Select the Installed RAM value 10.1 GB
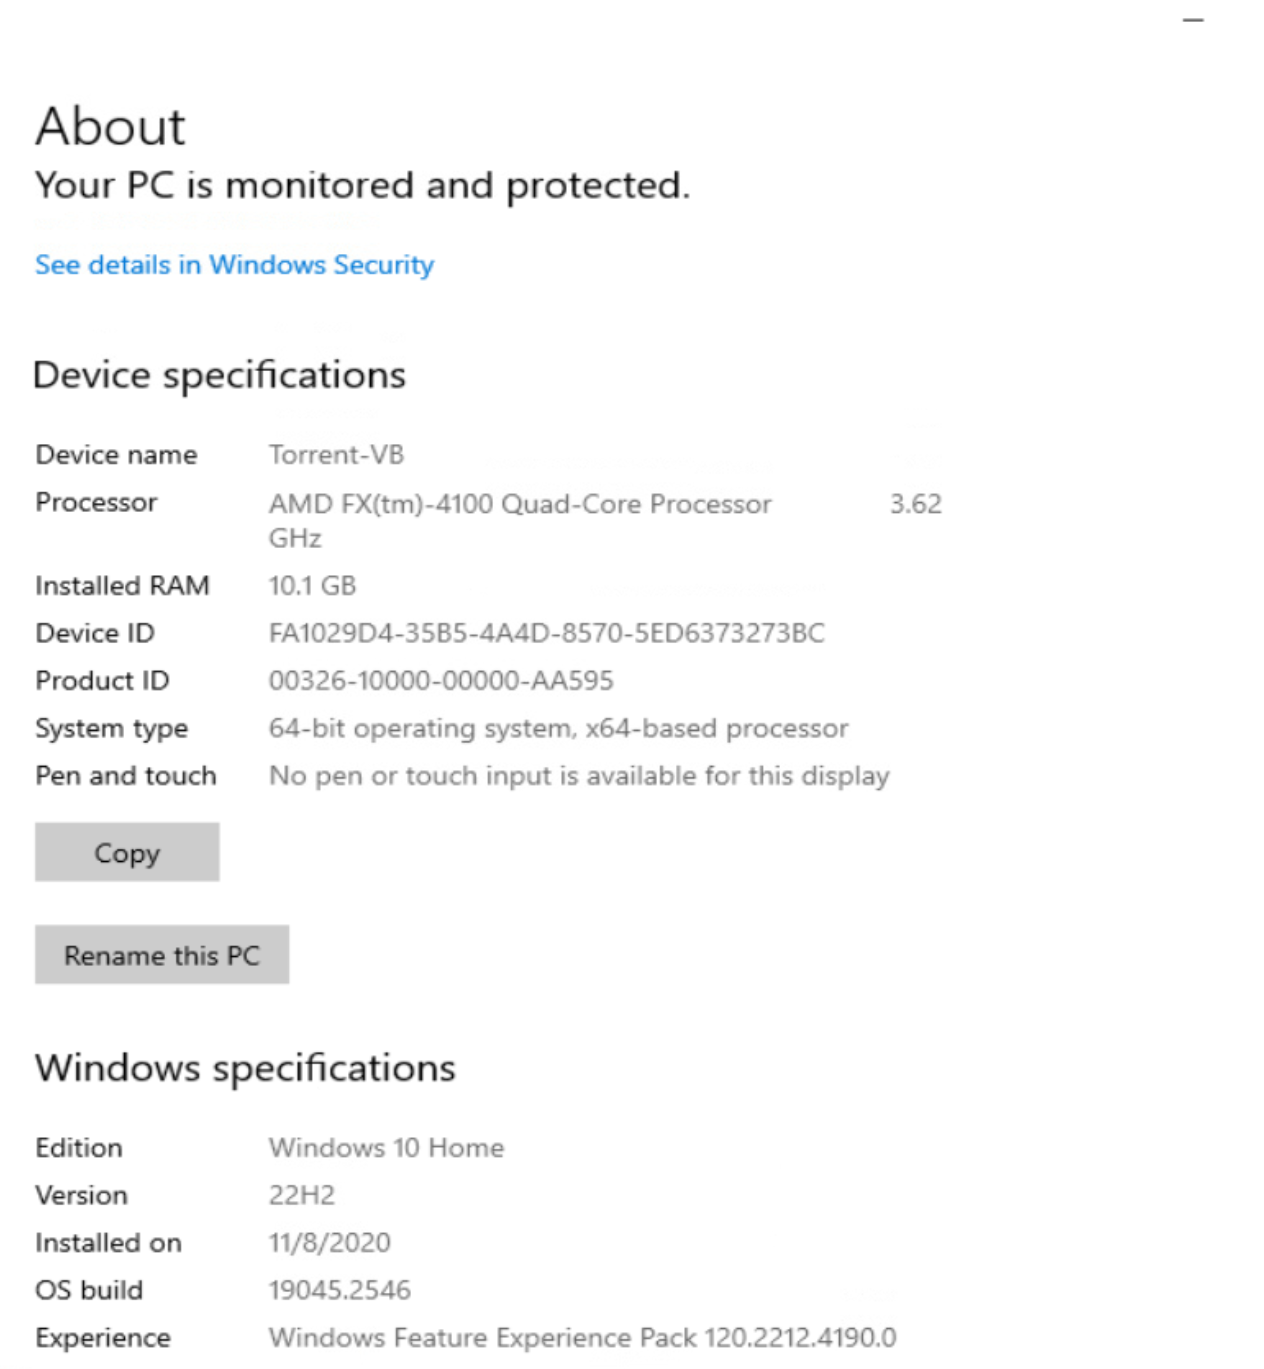The image size is (1264, 1369). tap(312, 586)
